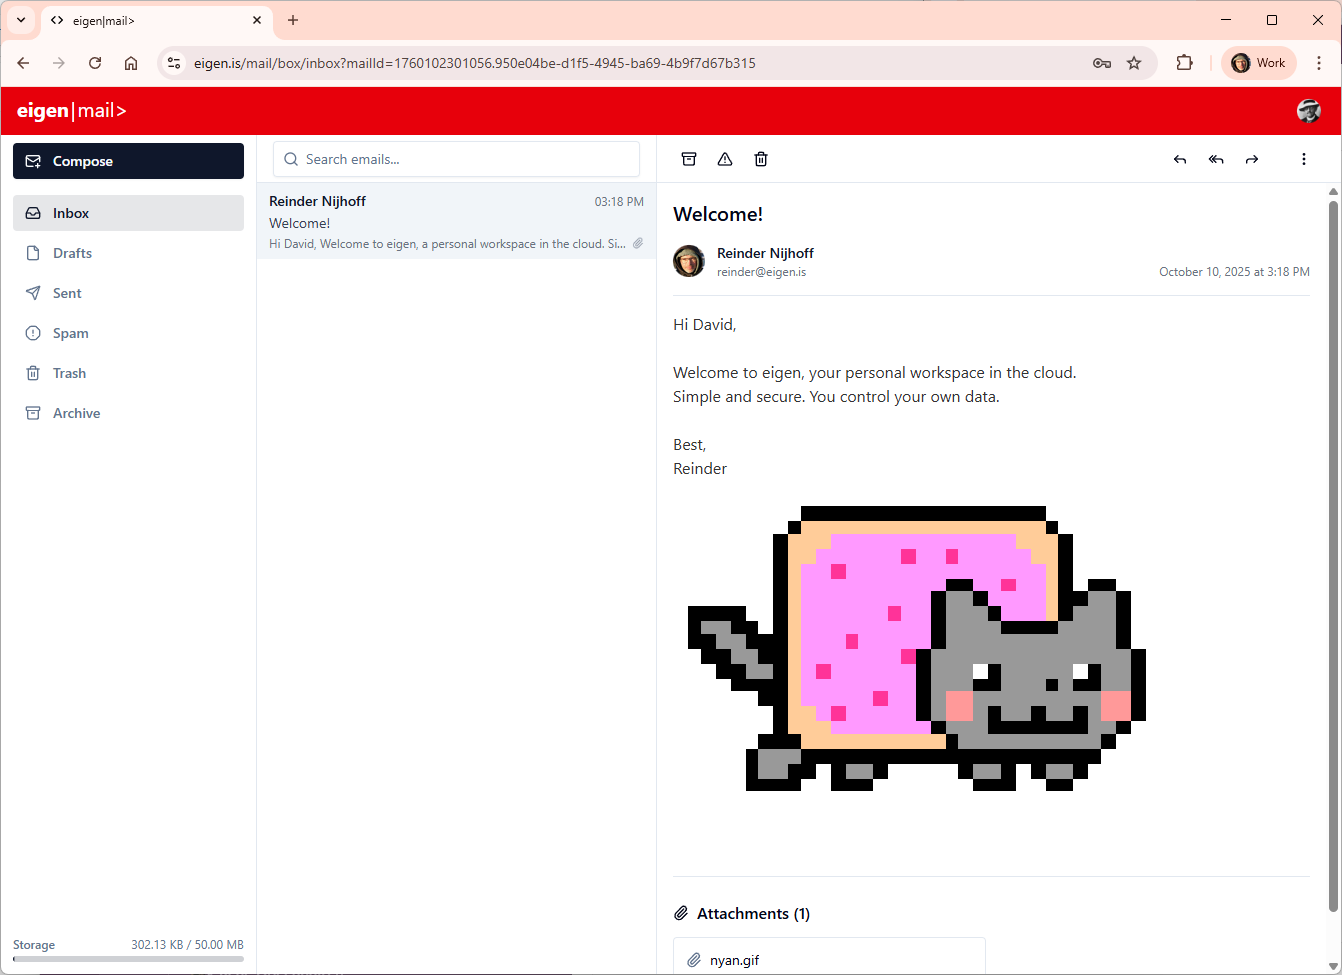The width and height of the screenshot is (1342, 975).
Task: Open the three-dot more options menu
Action: click(1304, 159)
